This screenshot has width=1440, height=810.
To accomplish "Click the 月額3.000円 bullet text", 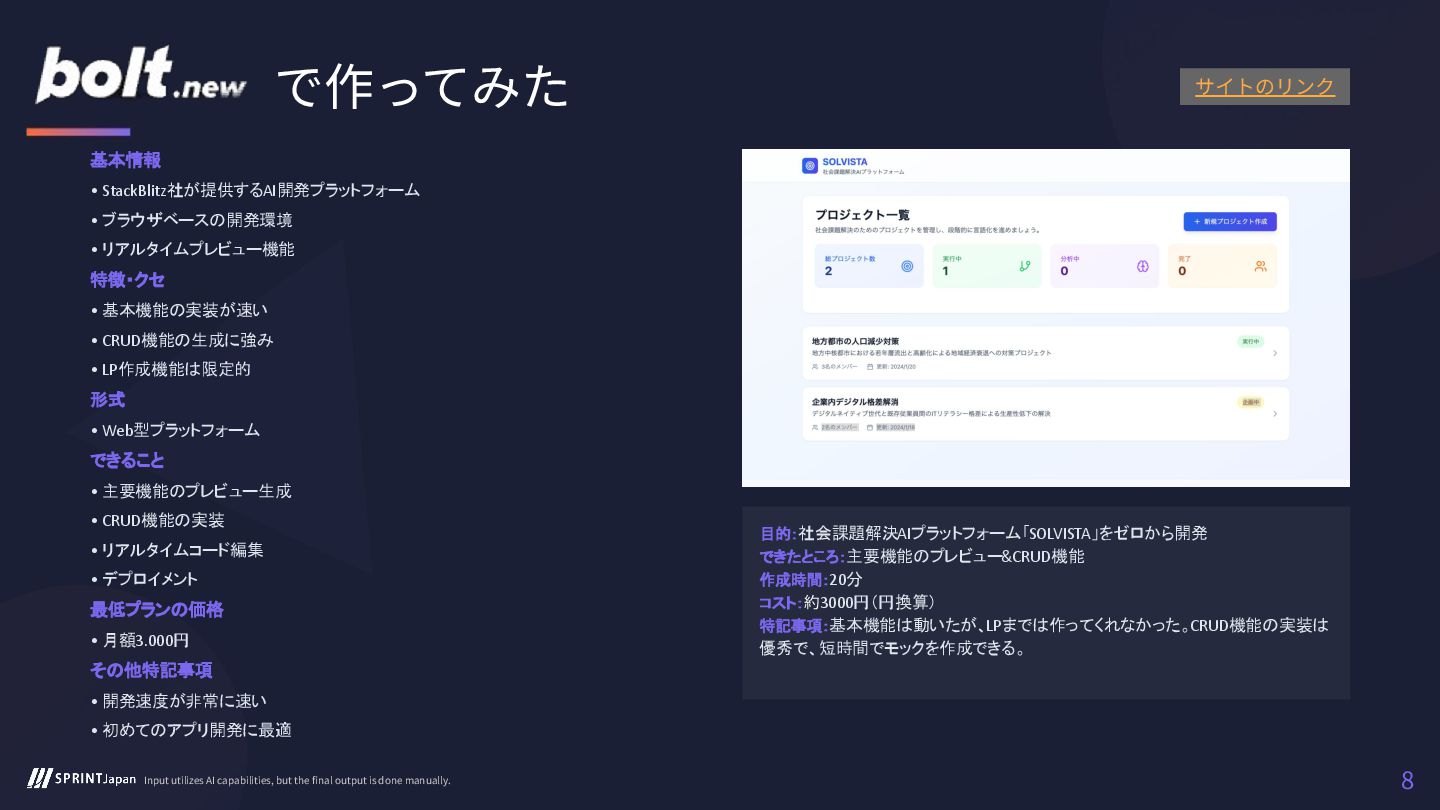I will (x=146, y=640).
